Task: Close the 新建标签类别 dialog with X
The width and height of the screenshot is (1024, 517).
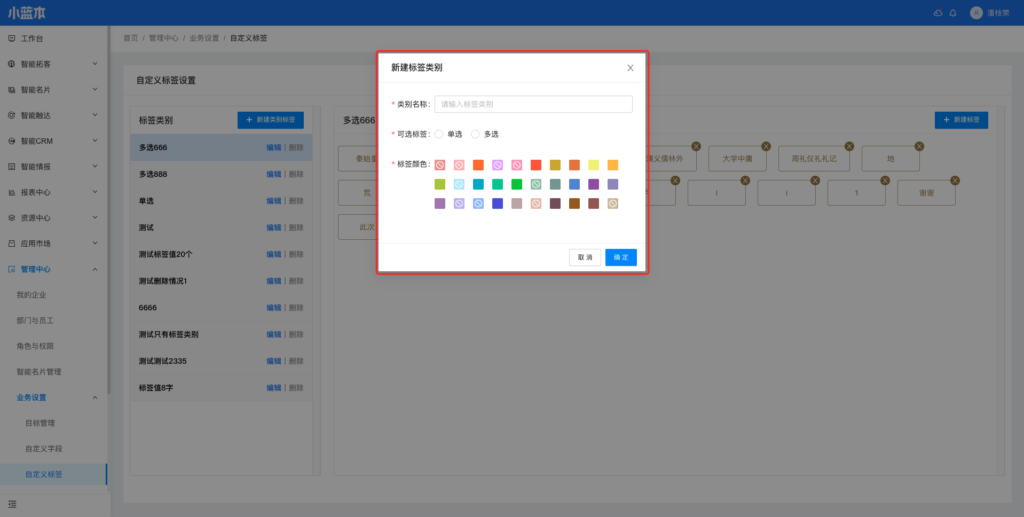Action: [x=630, y=68]
